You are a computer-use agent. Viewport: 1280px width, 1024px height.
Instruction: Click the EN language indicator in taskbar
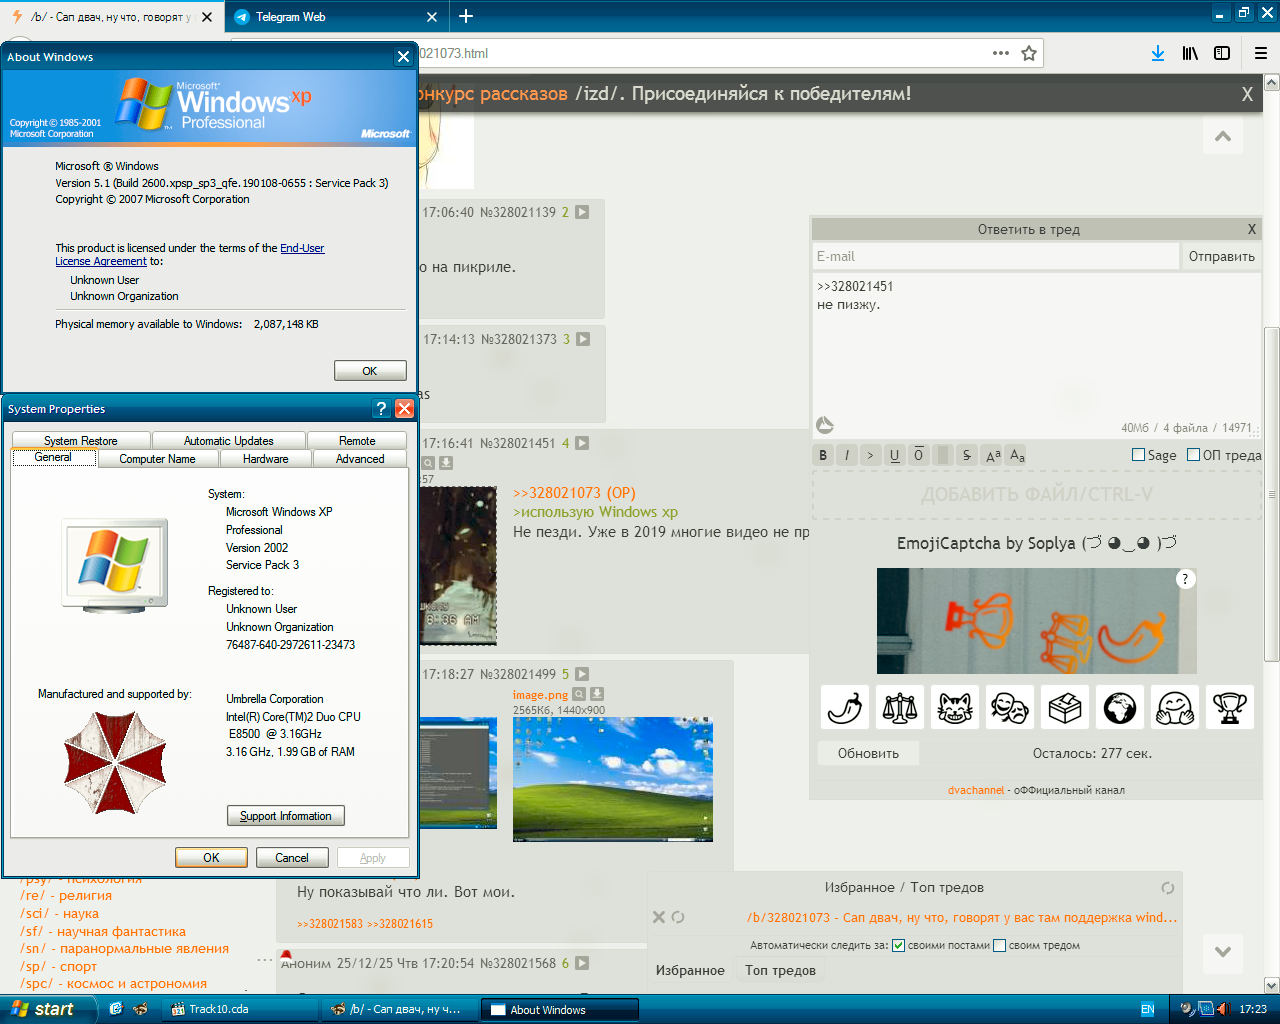(1148, 1009)
